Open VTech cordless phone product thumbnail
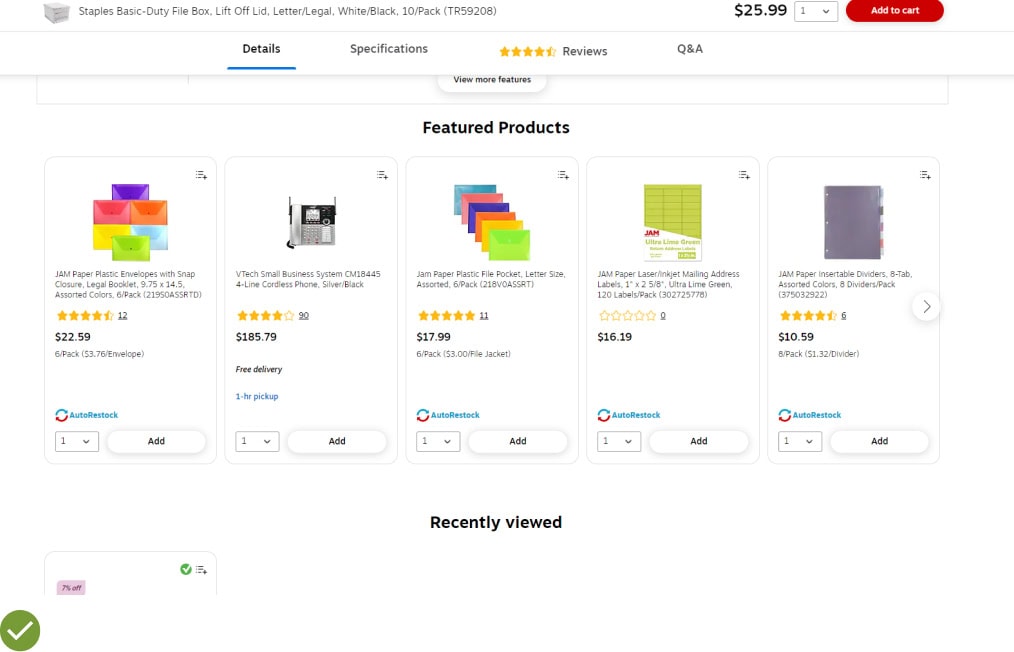Viewport: 1014px width, 652px height. [311, 220]
